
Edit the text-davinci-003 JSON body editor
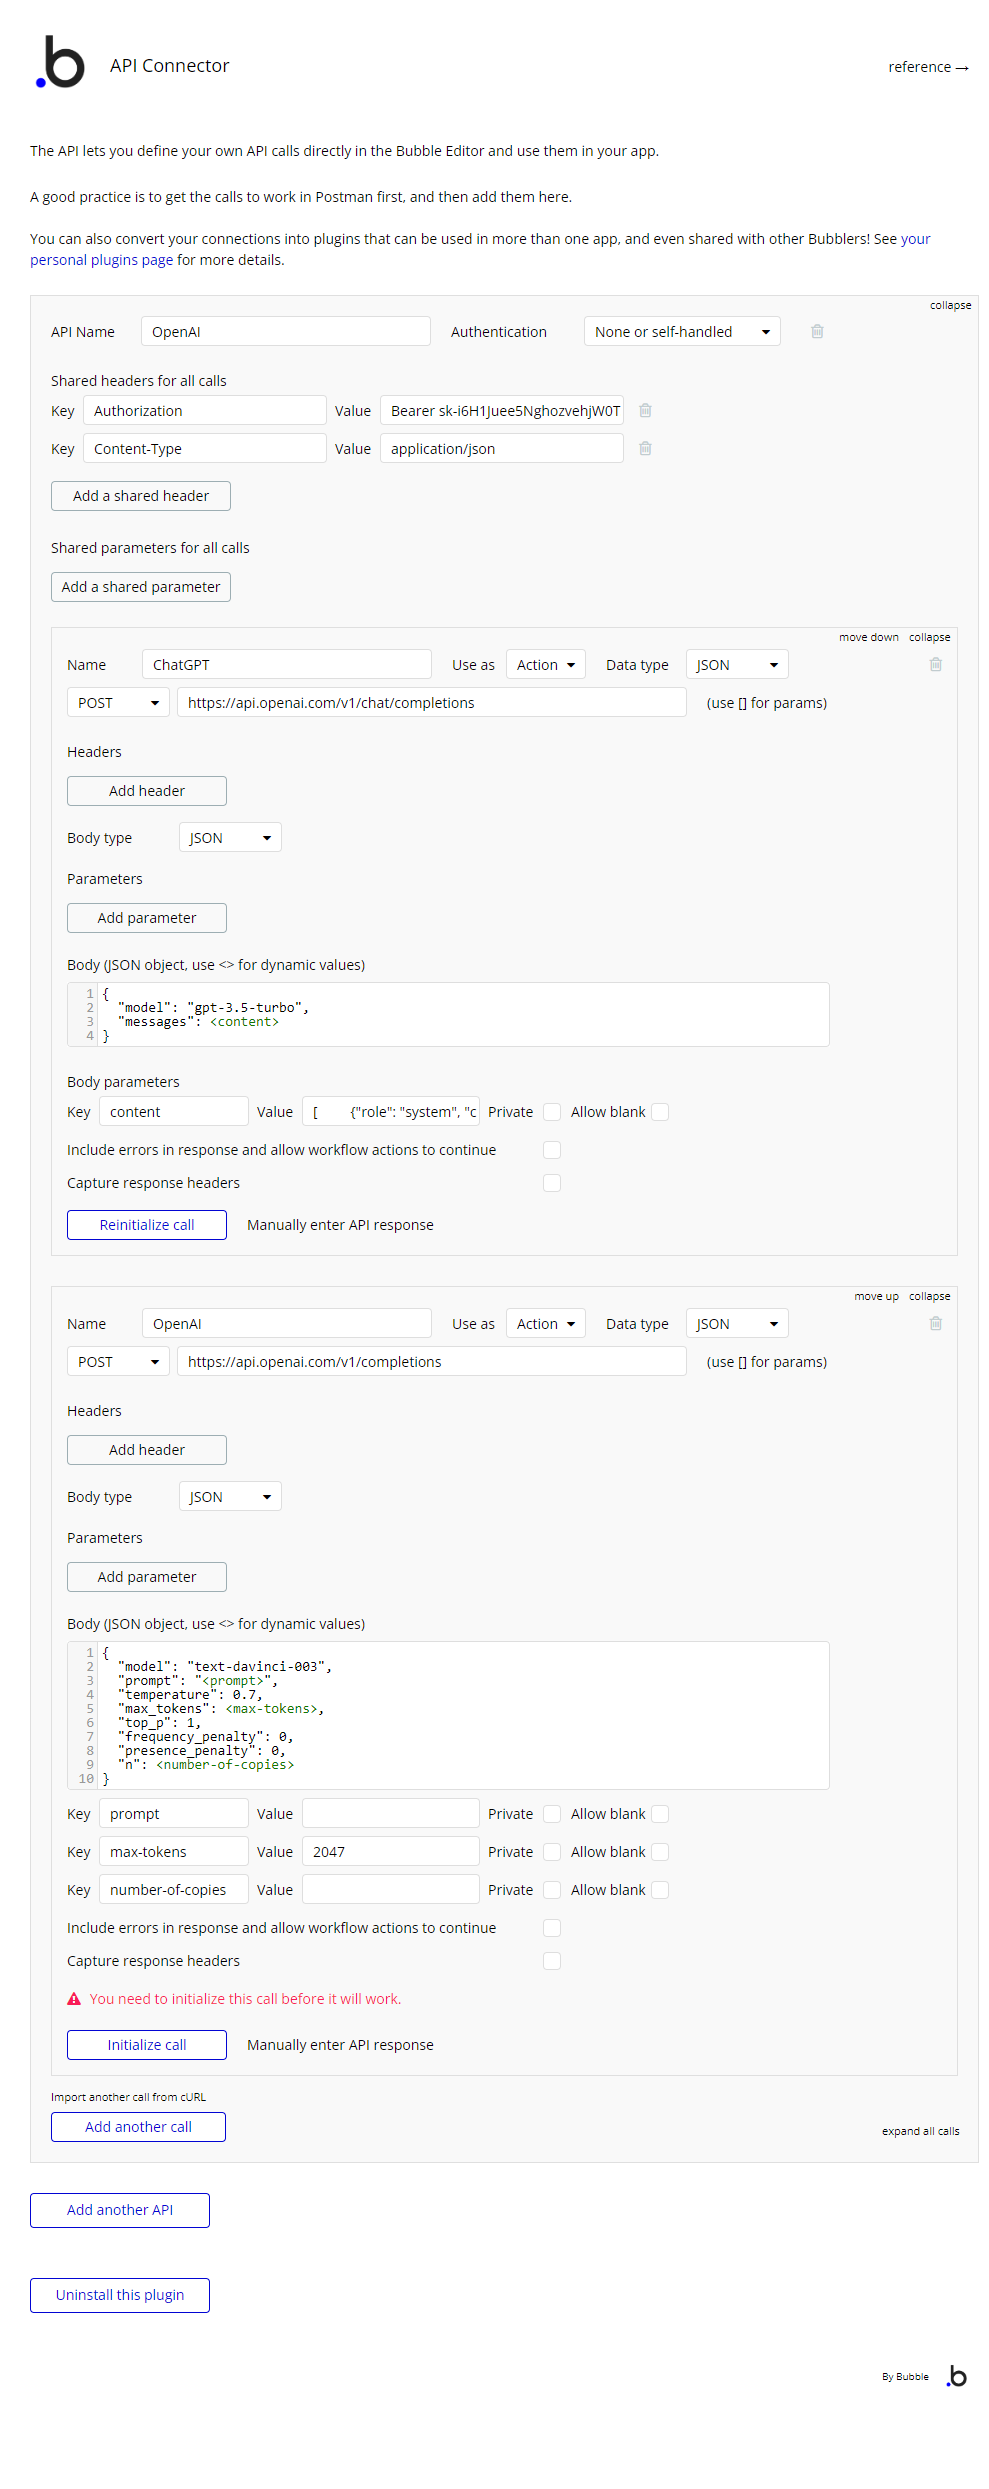[448, 1715]
